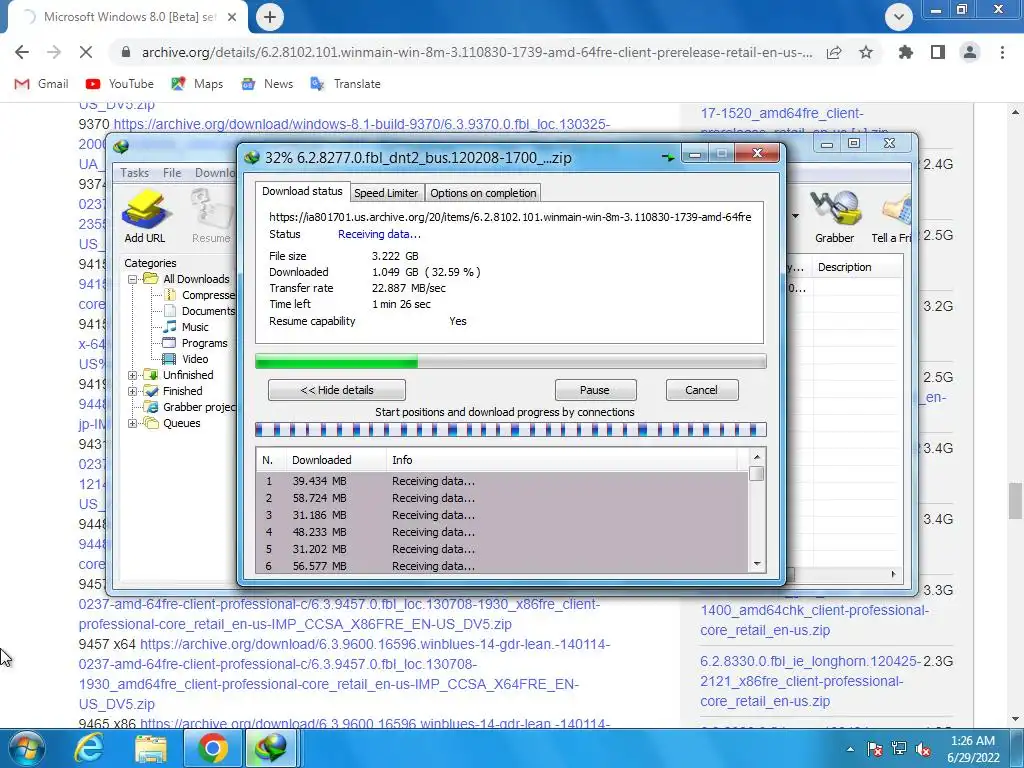
Task: Open Chrome three-dot menu
Action: [x=1002, y=52]
